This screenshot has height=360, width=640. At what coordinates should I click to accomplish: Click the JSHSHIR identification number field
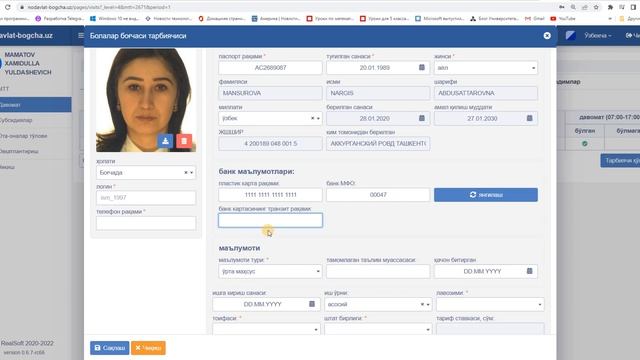(270, 144)
